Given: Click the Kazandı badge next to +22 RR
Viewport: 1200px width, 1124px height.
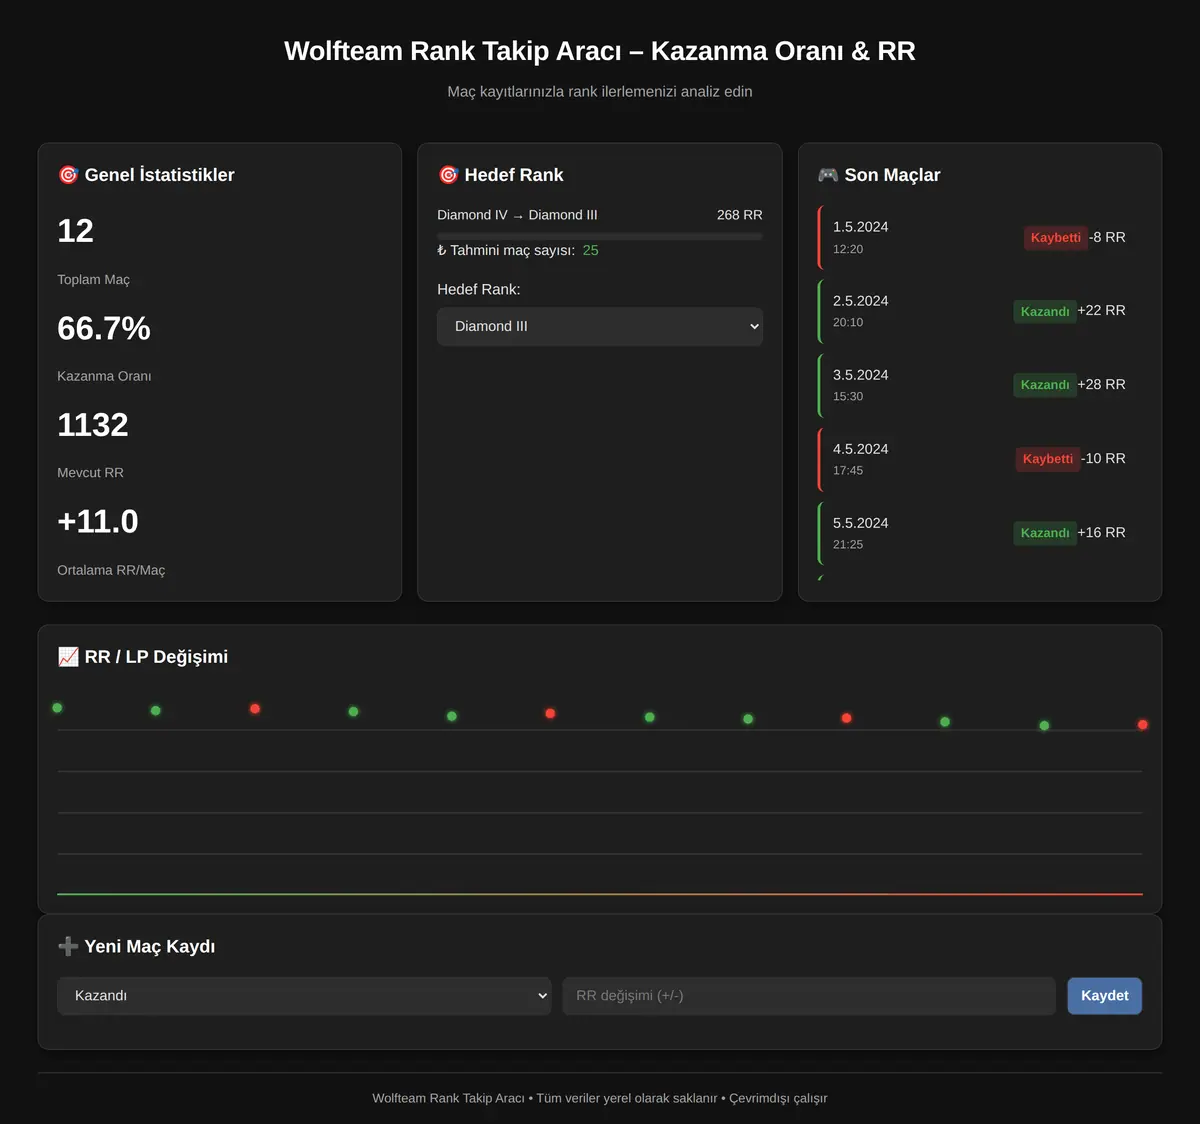Looking at the screenshot, I should point(1045,312).
